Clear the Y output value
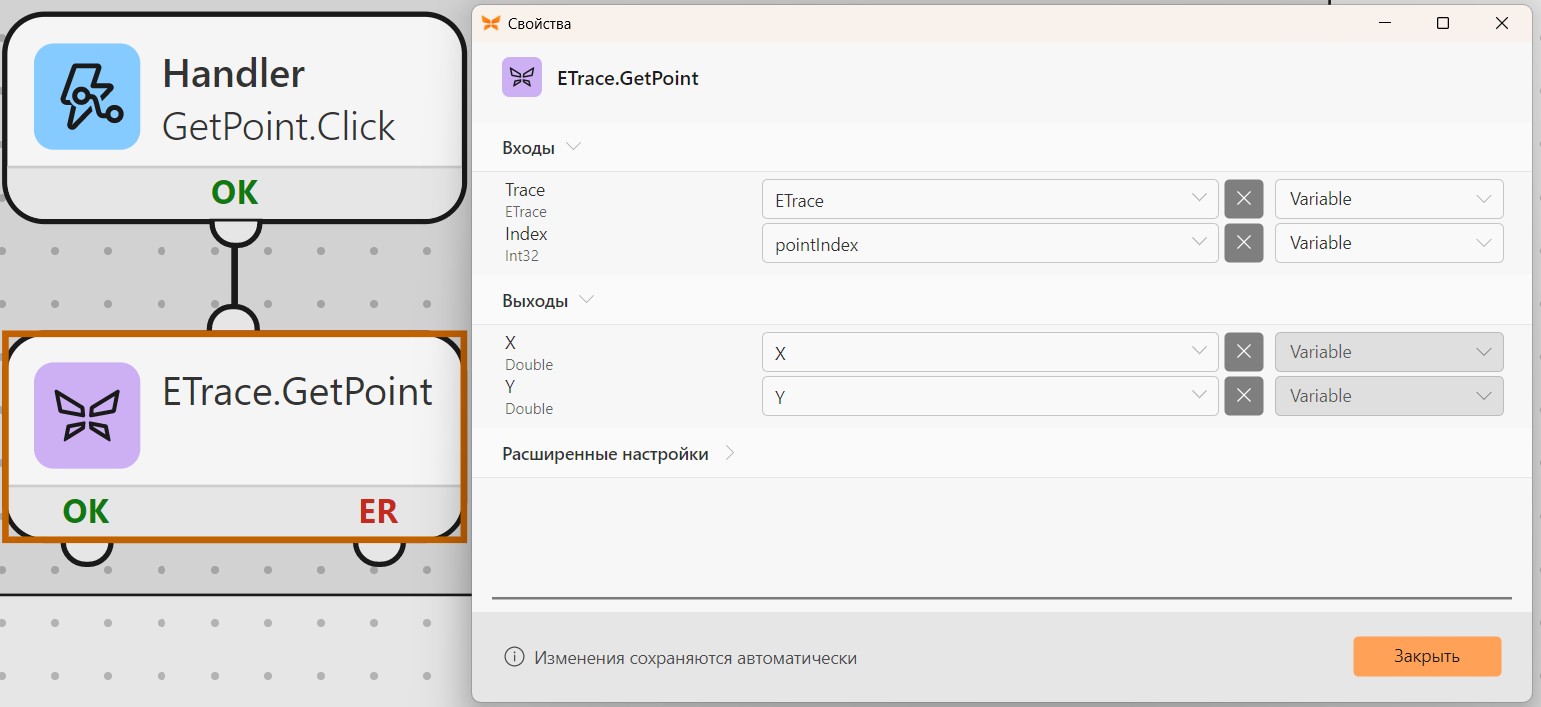Screen dimensions: 1541x707 point(1244,396)
